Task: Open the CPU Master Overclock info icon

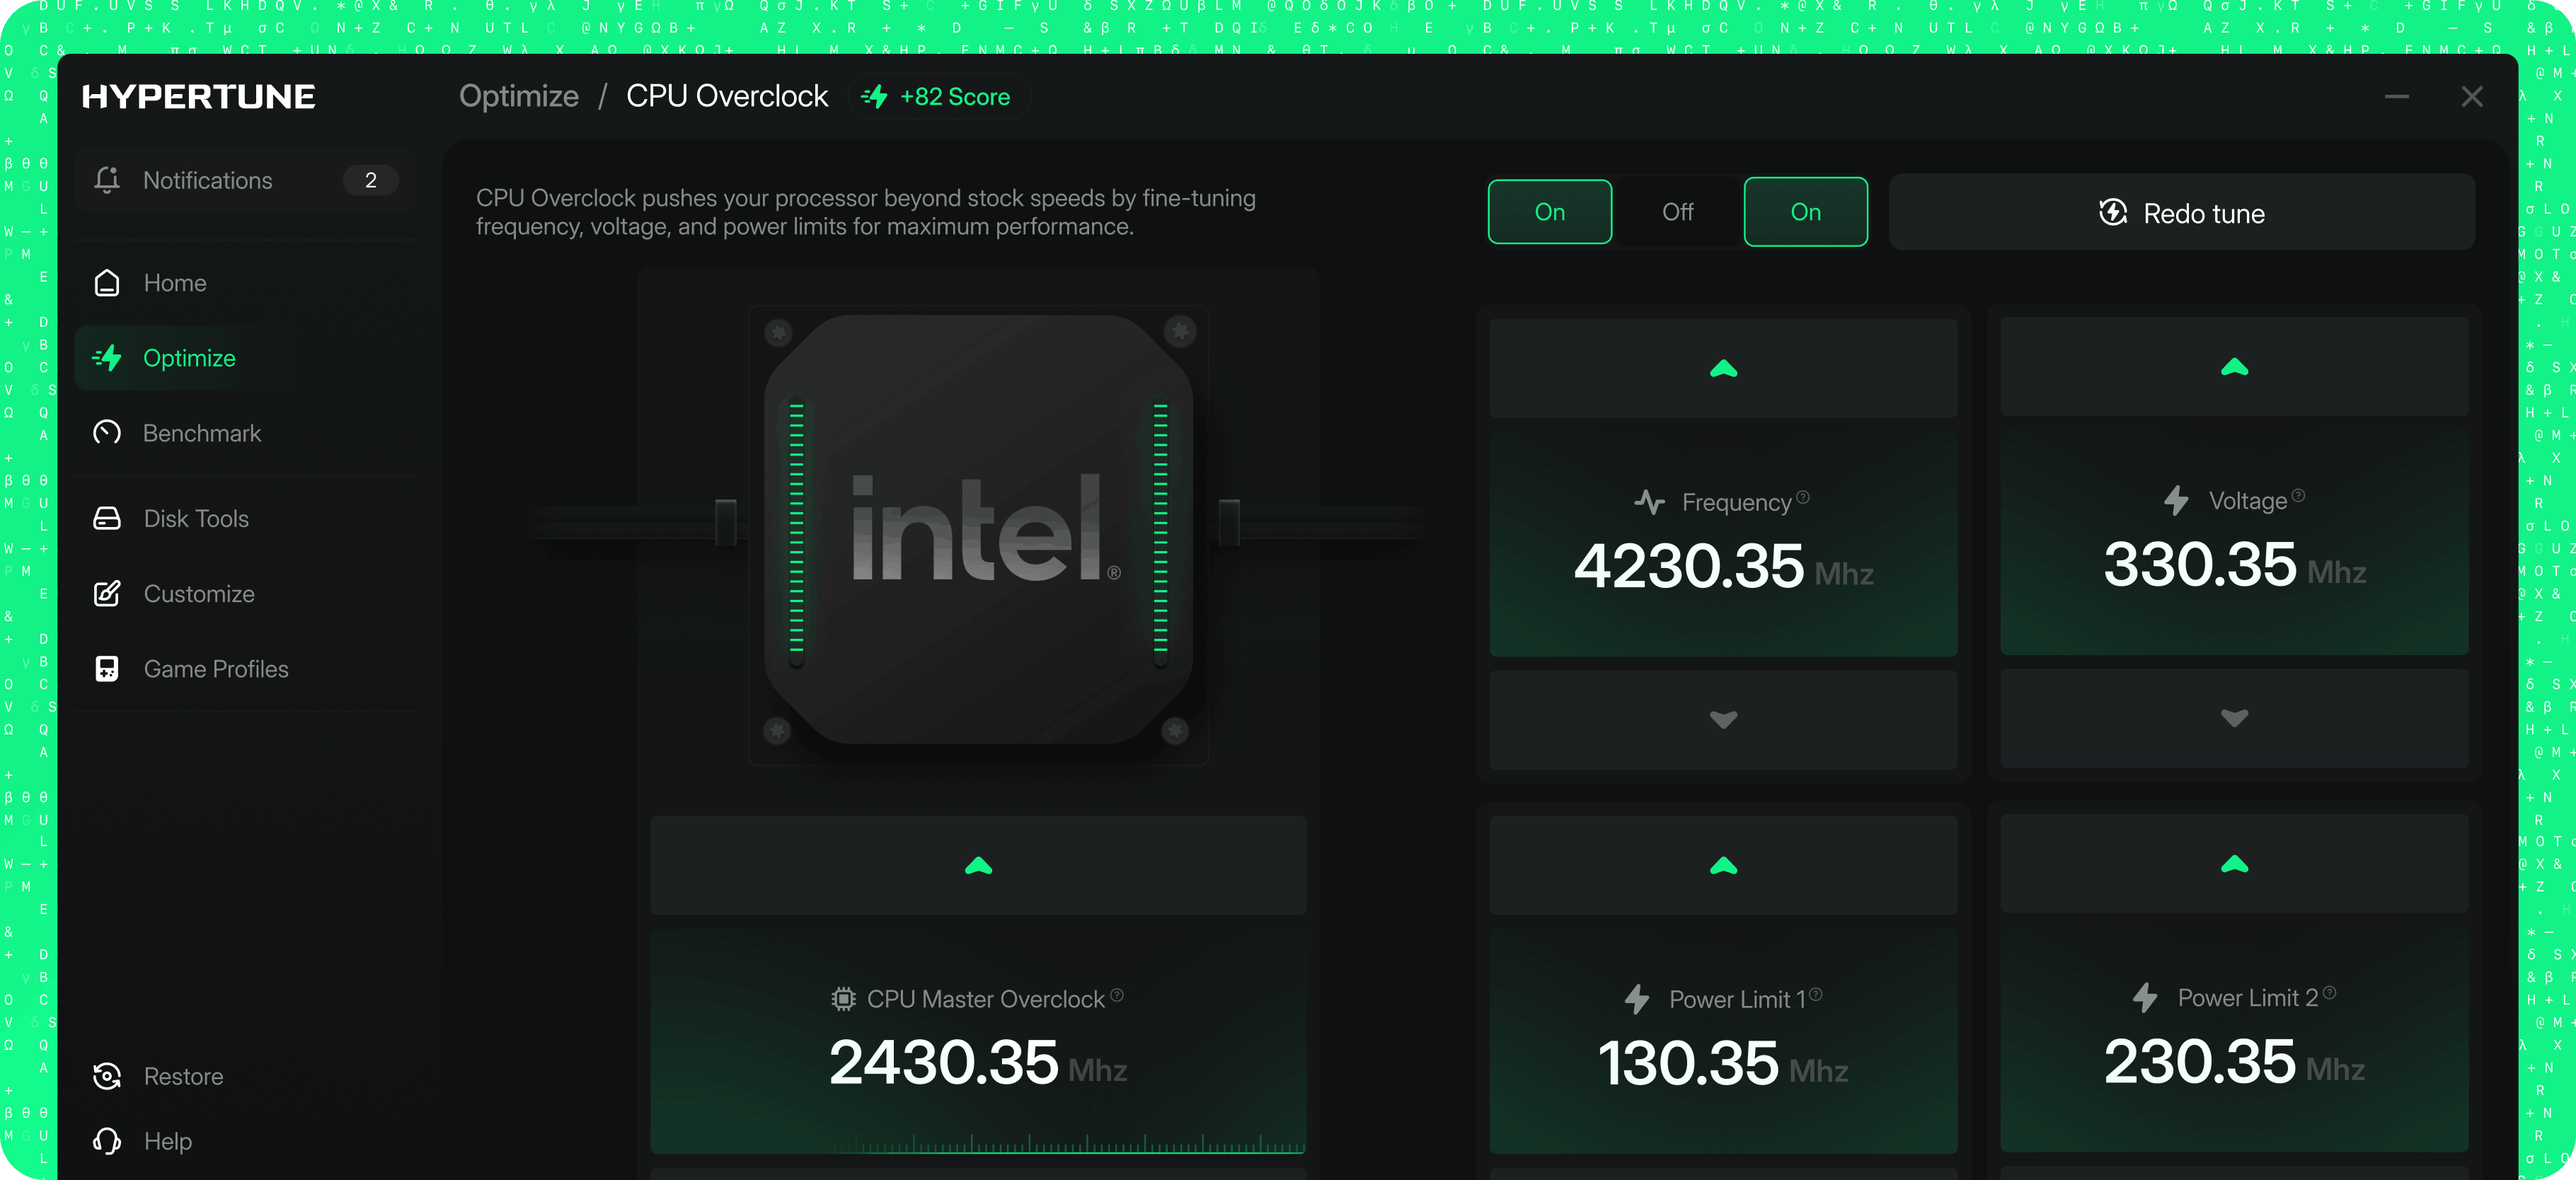Action: point(1117,995)
